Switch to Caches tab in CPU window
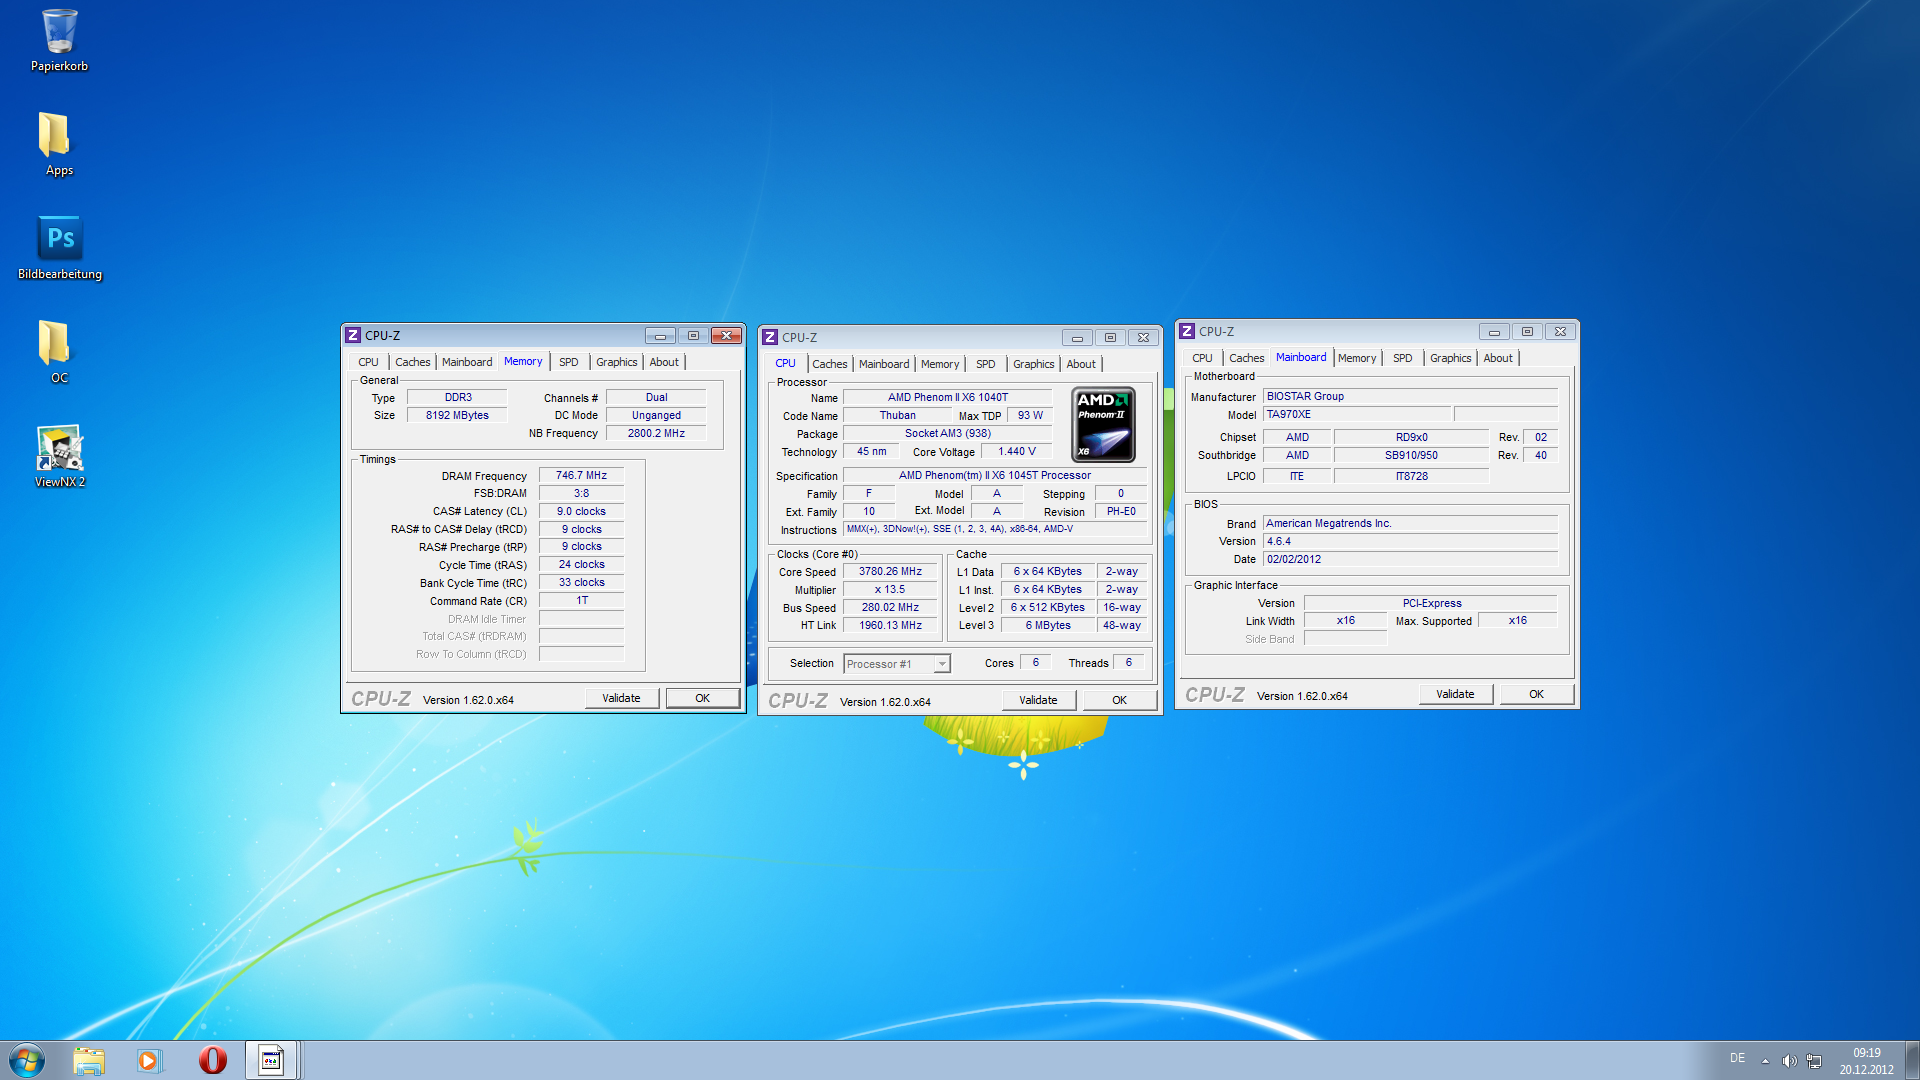The width and height of the screenshot is (1920, 1080). click(829, 364)
